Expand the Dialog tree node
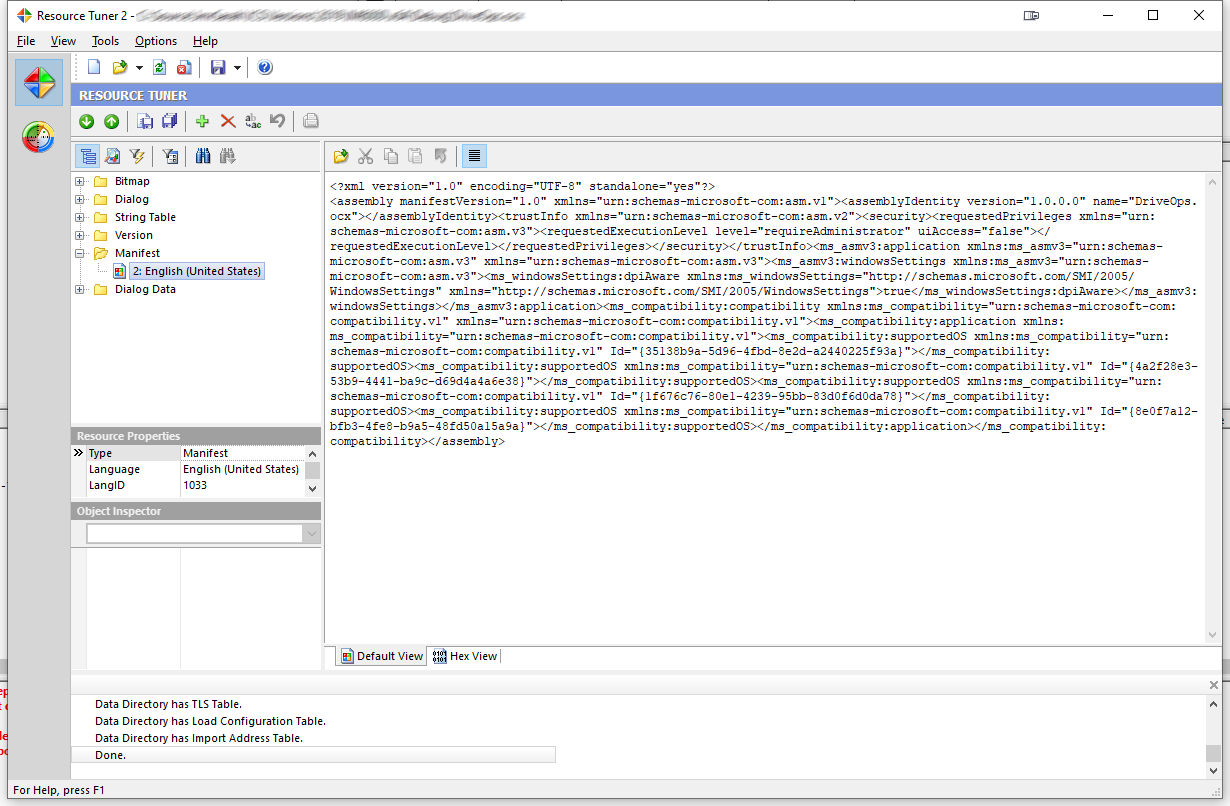The height and width of the screenshot is (806, 1230). [x=80, y=199]
